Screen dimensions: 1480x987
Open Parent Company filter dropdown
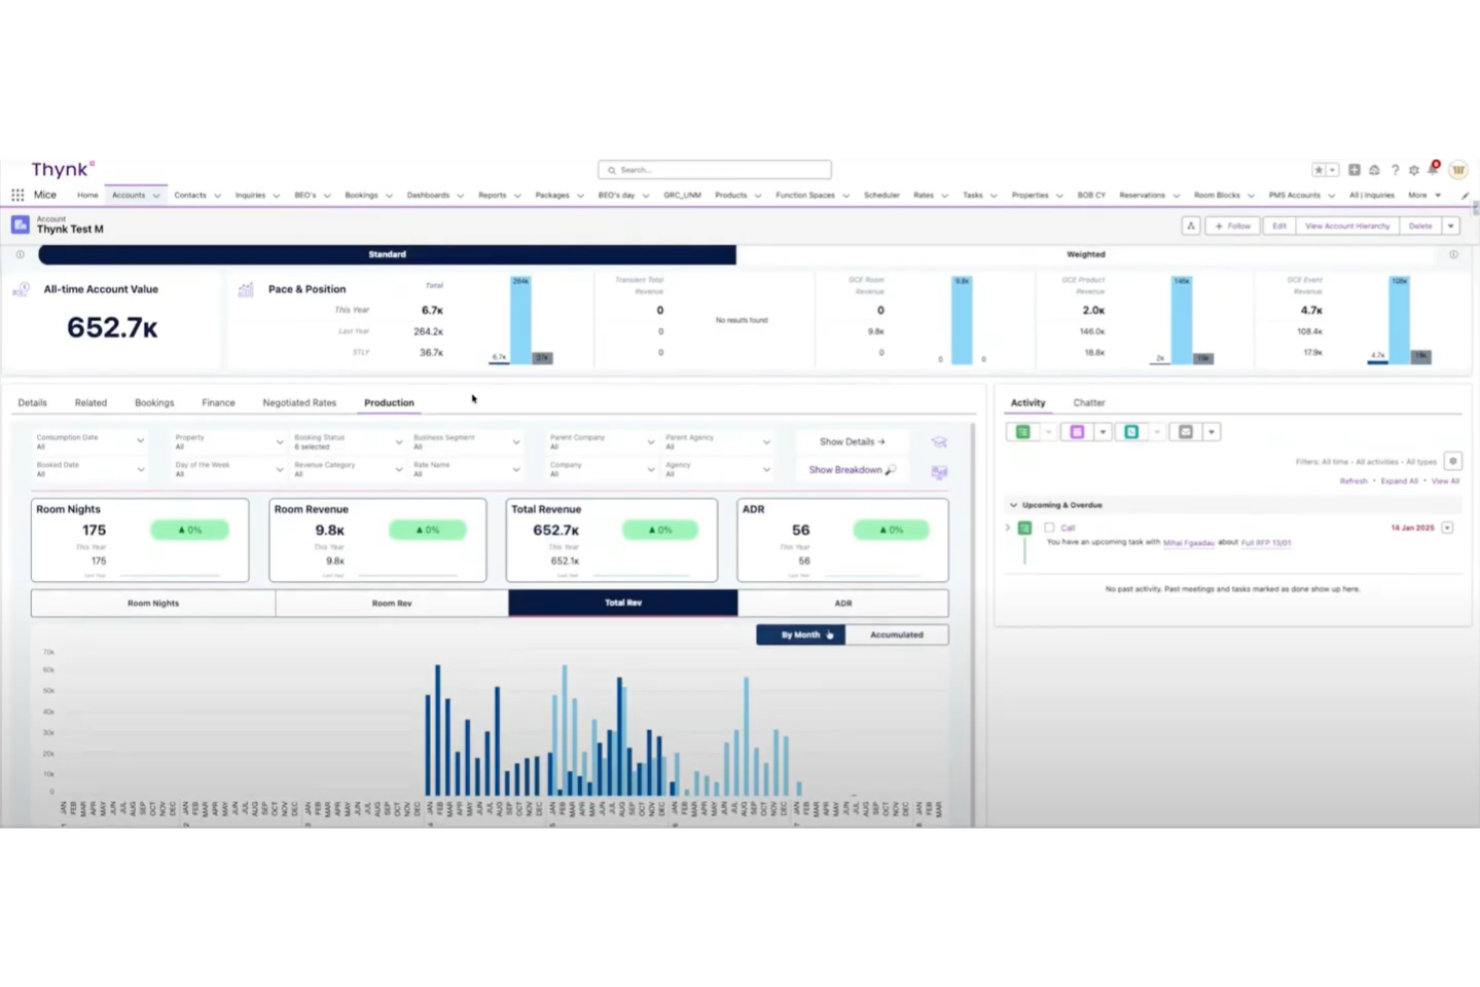coord(602,441)
